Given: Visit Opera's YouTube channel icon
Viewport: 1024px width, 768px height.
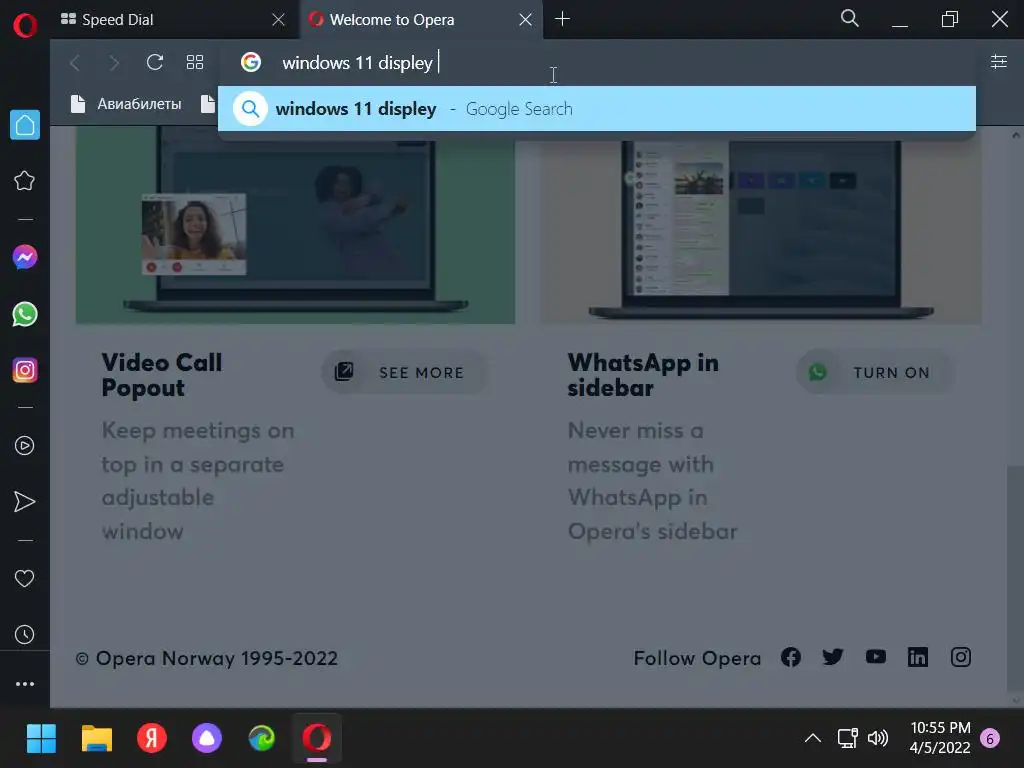Looking at the screenshot, I should 876,656.
